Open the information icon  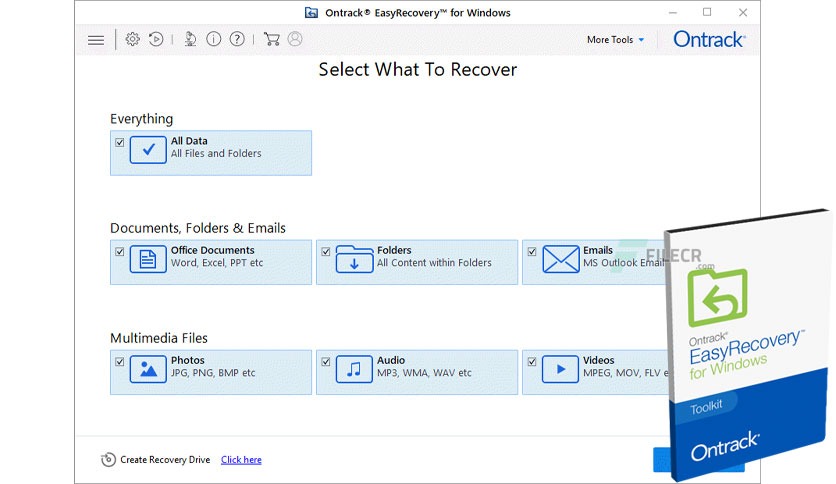pos(213,39)
